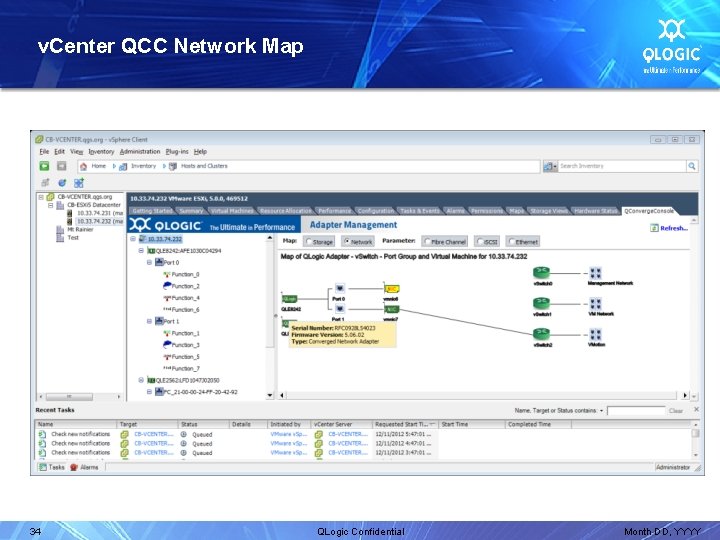
Task: Click the green vmnic7 NIC icon
Action: pos(391,309)
